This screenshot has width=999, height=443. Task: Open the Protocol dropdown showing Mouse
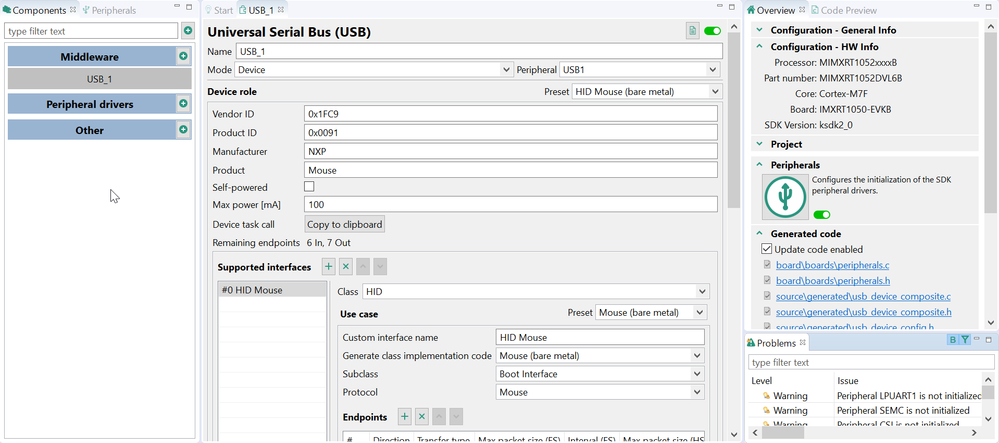pyautogui.click(x=600, y=393)
